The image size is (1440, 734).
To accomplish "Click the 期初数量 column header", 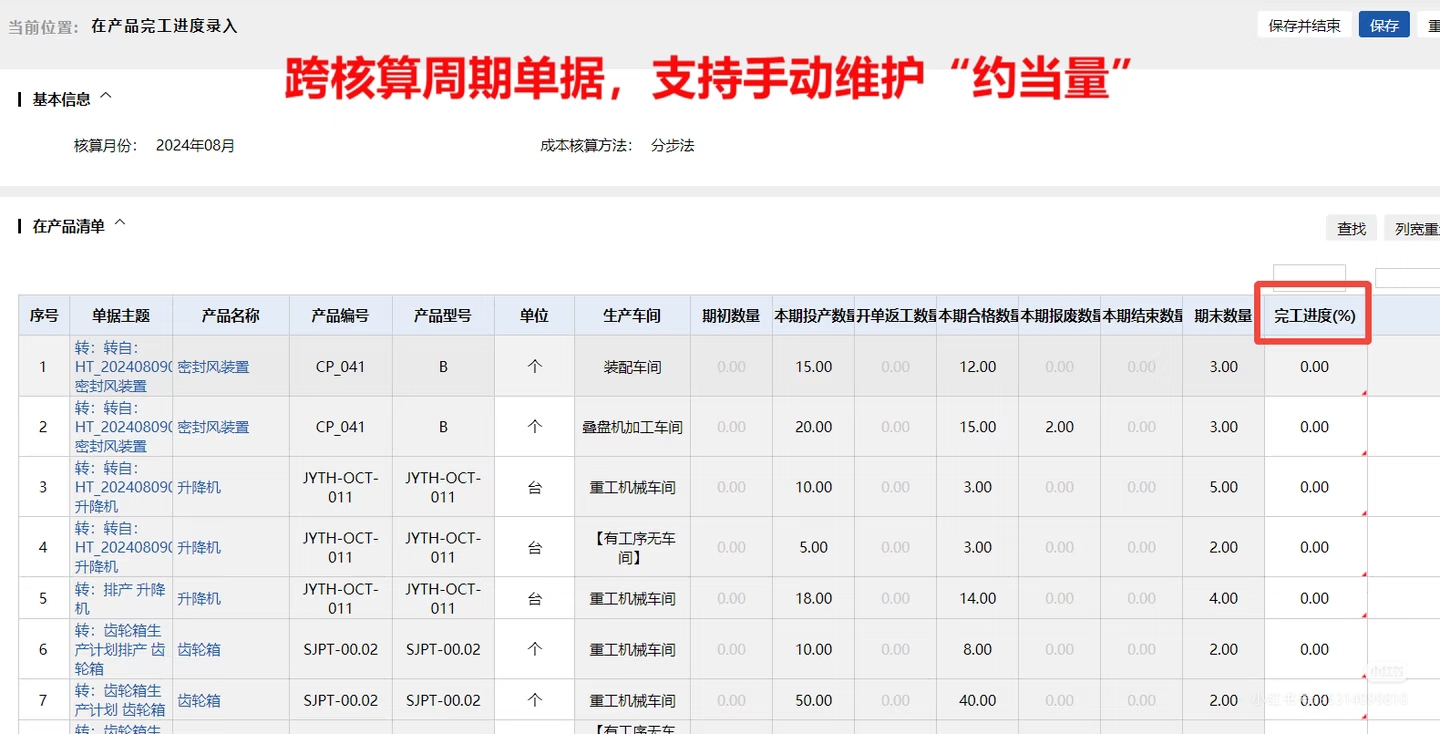I will coord(731,315).
